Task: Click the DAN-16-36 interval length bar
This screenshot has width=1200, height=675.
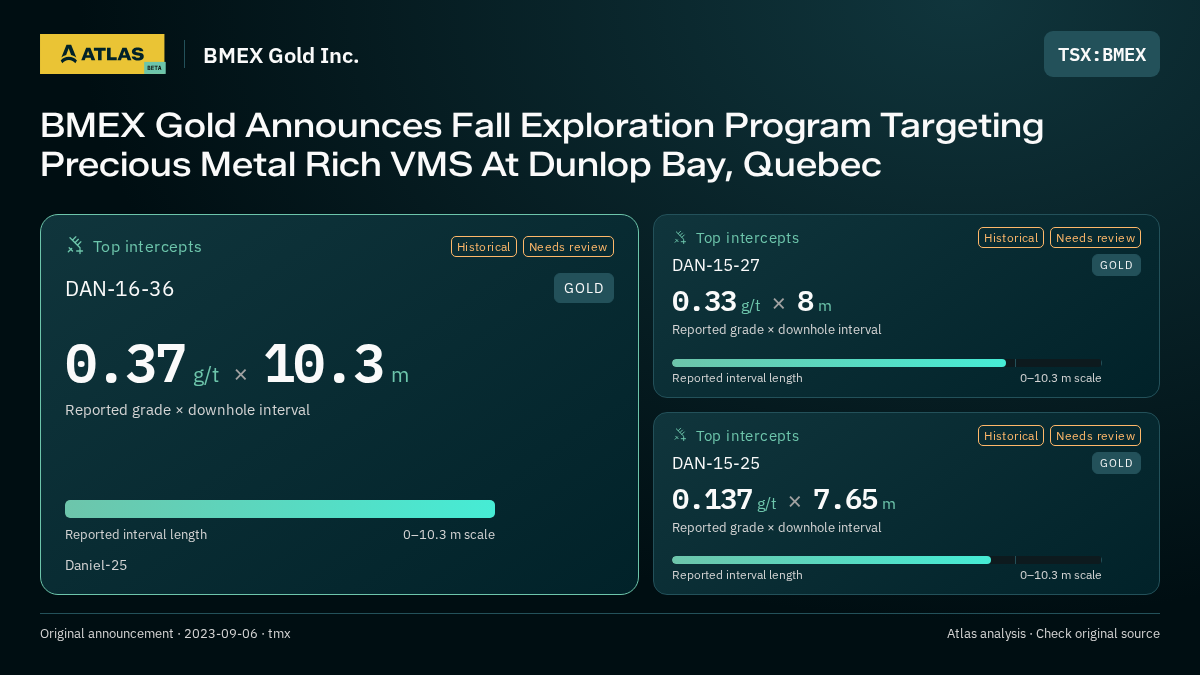Action: pos(280,509)
